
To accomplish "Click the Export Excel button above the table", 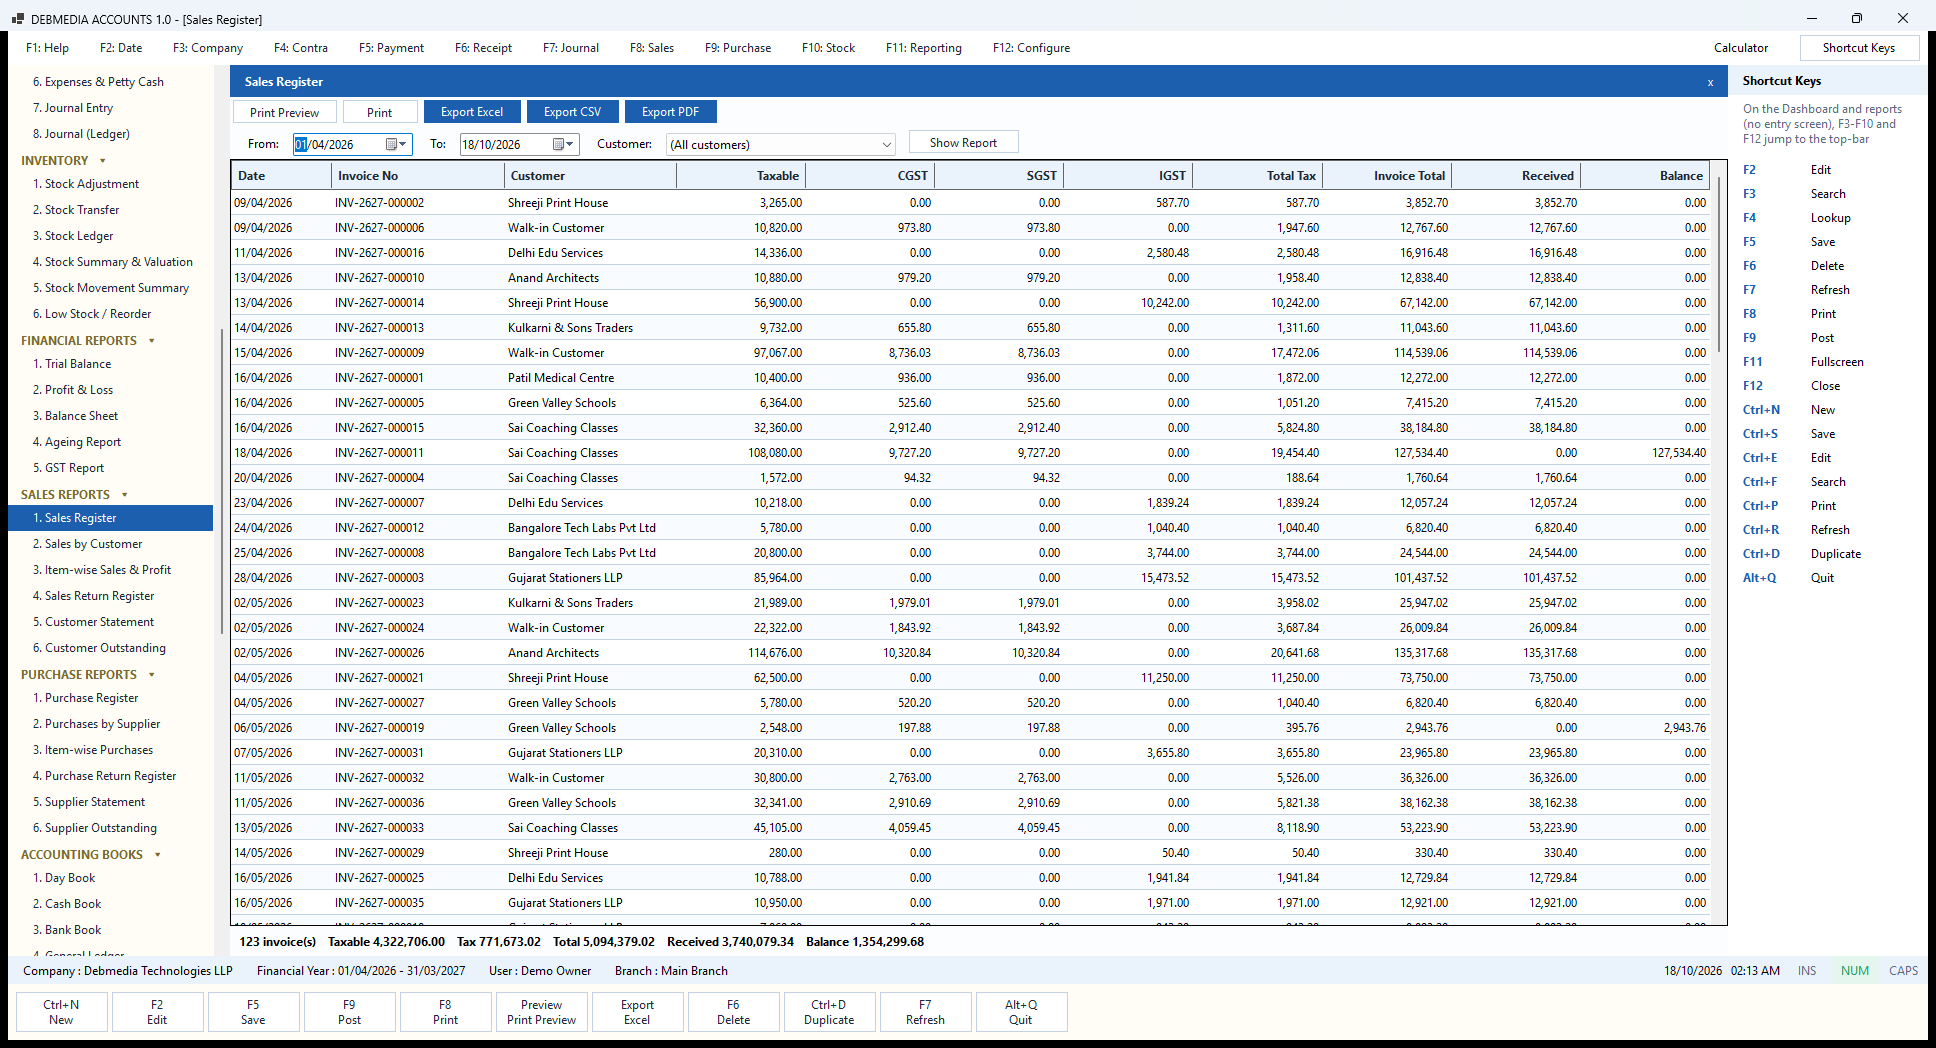I will tap(472, 112).
